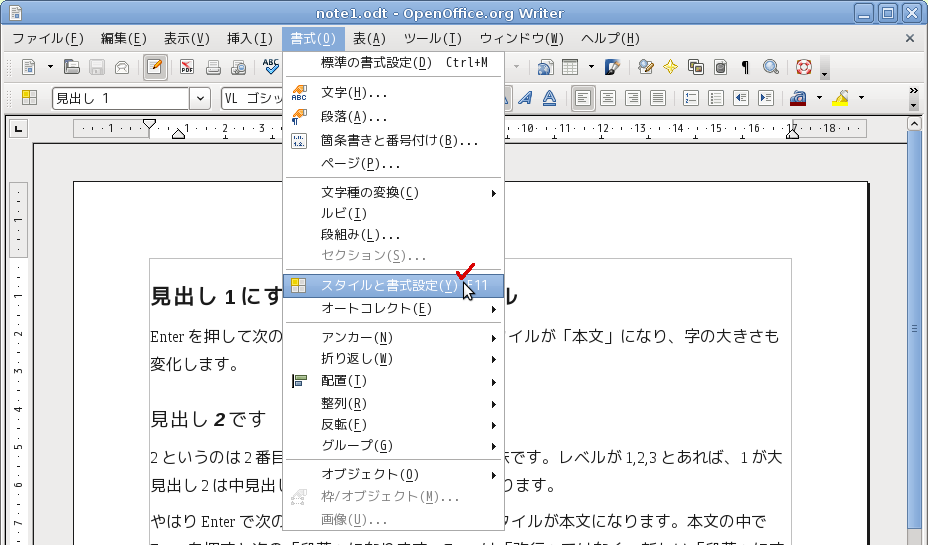Run the ABC spellcheck icon
Screen dimensions: 928x545
[271, 67]
